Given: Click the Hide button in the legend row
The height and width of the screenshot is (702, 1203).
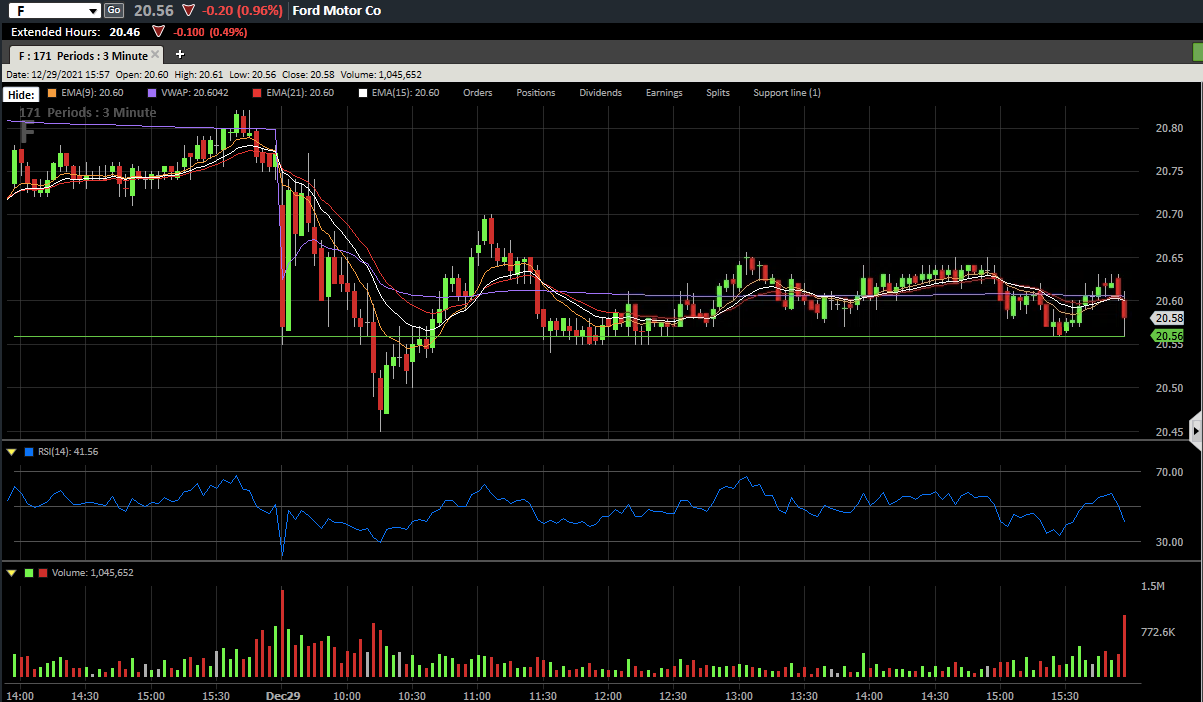Looking at the screenshot, I should (x=20, y=93).
